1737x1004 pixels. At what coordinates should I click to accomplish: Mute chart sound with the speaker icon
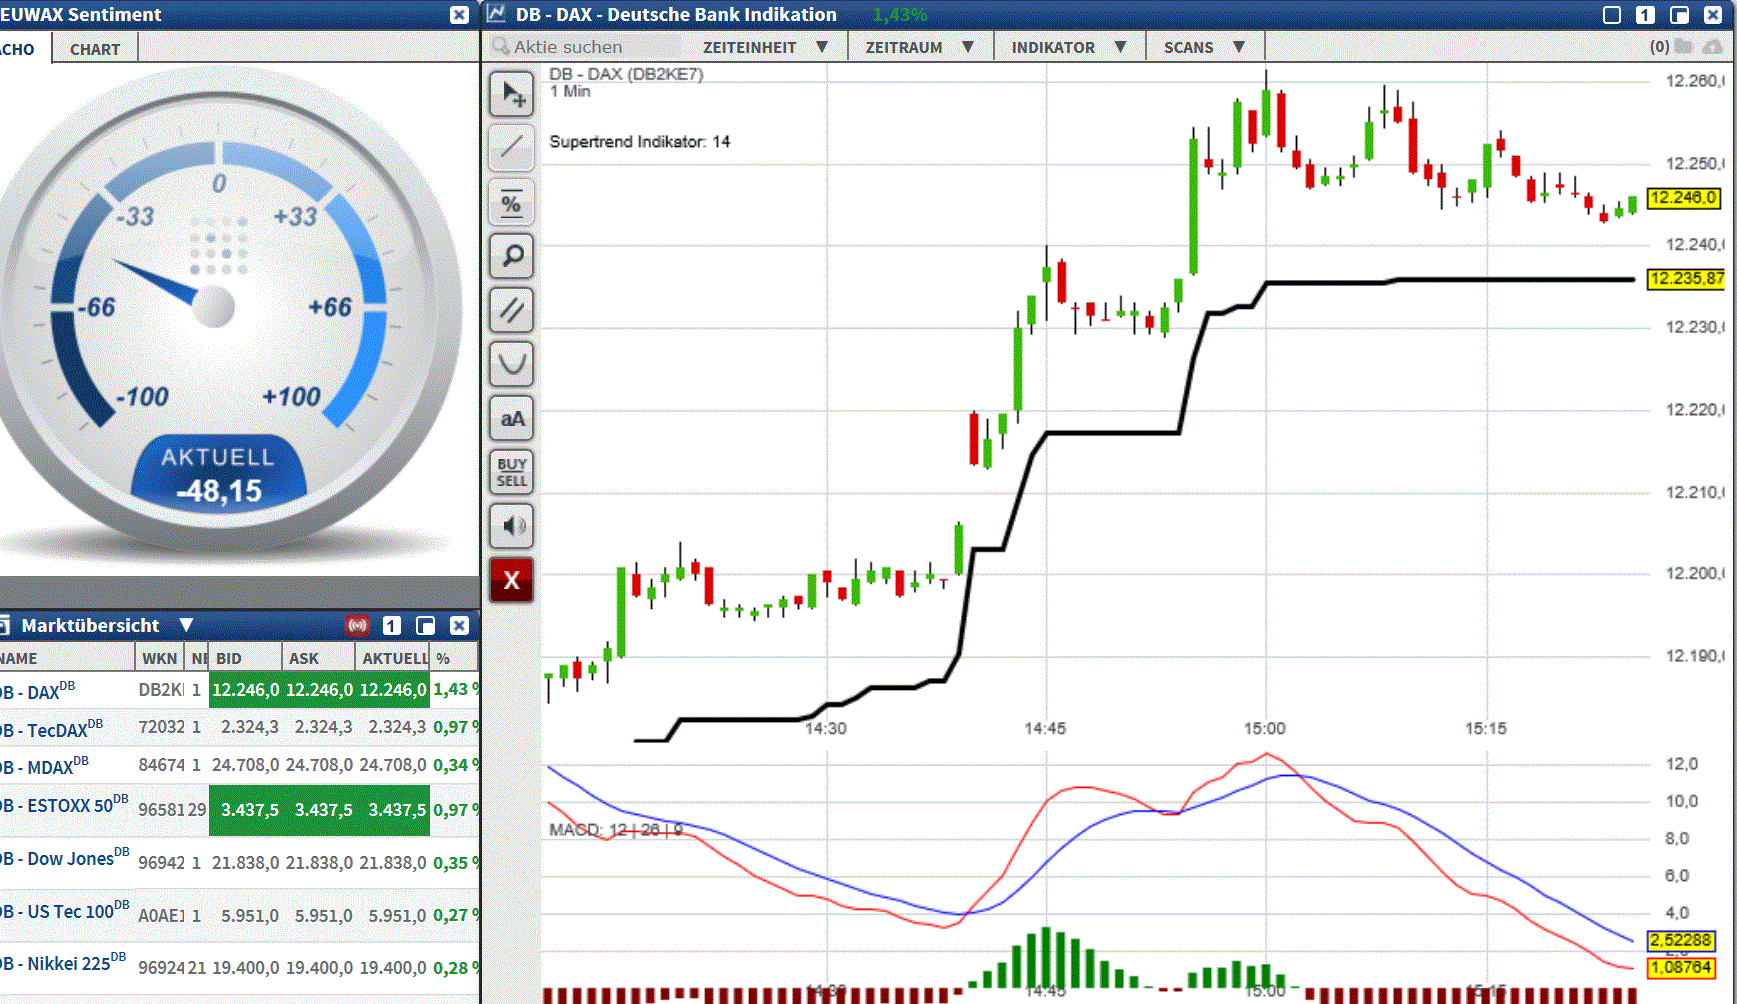pyautogui.click(x=511, y=526)
